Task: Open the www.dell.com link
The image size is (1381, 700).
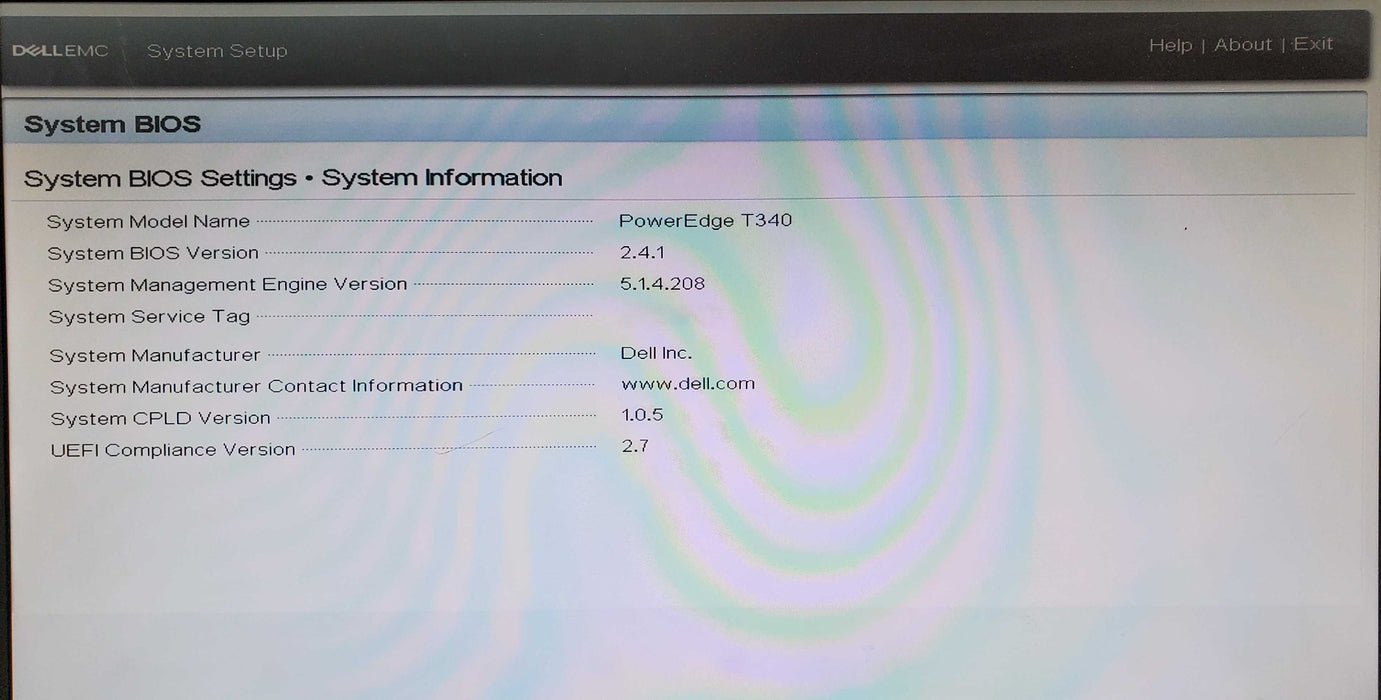Action: [687, 383]
